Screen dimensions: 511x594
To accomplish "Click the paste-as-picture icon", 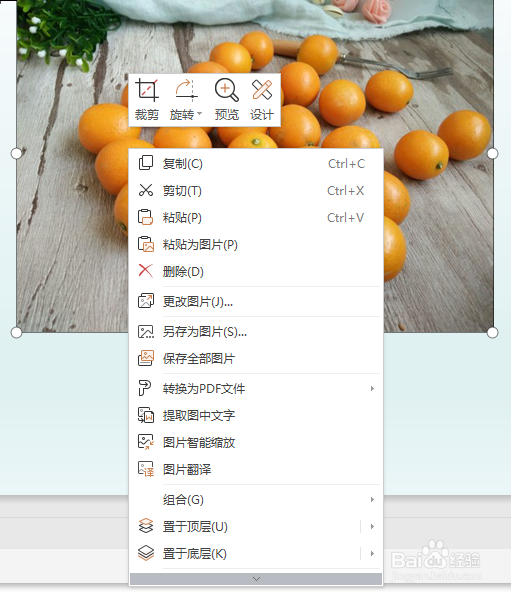I will coord(146,244).
